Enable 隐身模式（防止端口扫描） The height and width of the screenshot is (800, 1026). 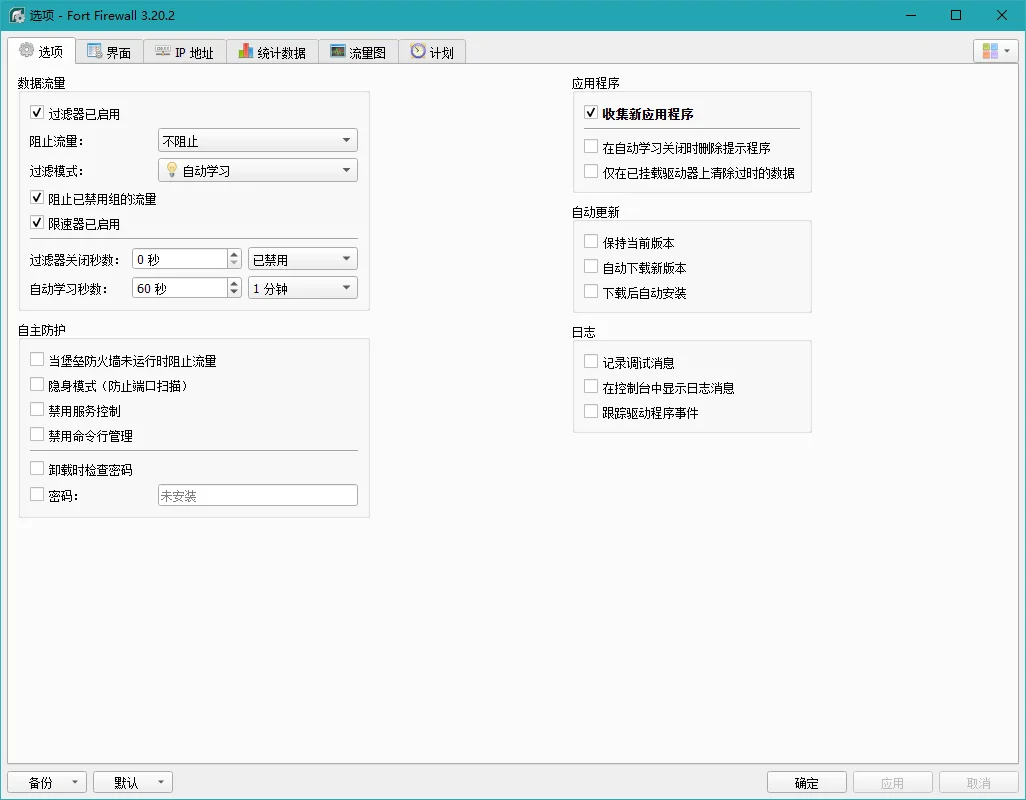[x=37, y=385]
